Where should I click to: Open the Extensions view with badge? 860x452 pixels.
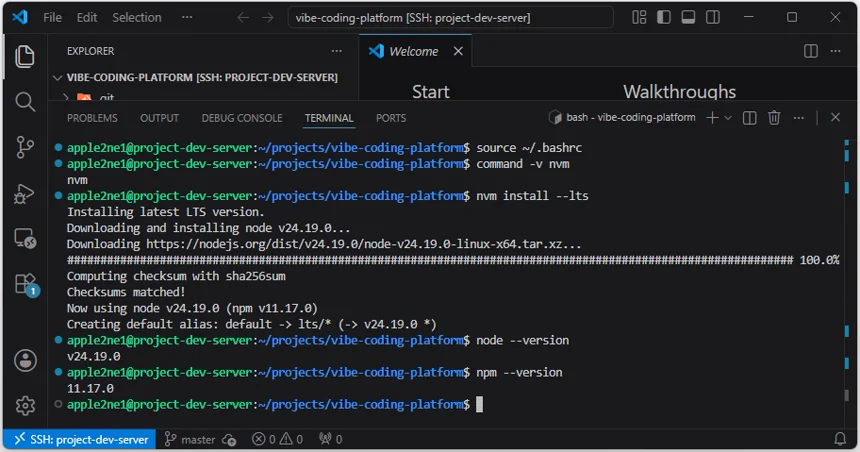(26, 285)
